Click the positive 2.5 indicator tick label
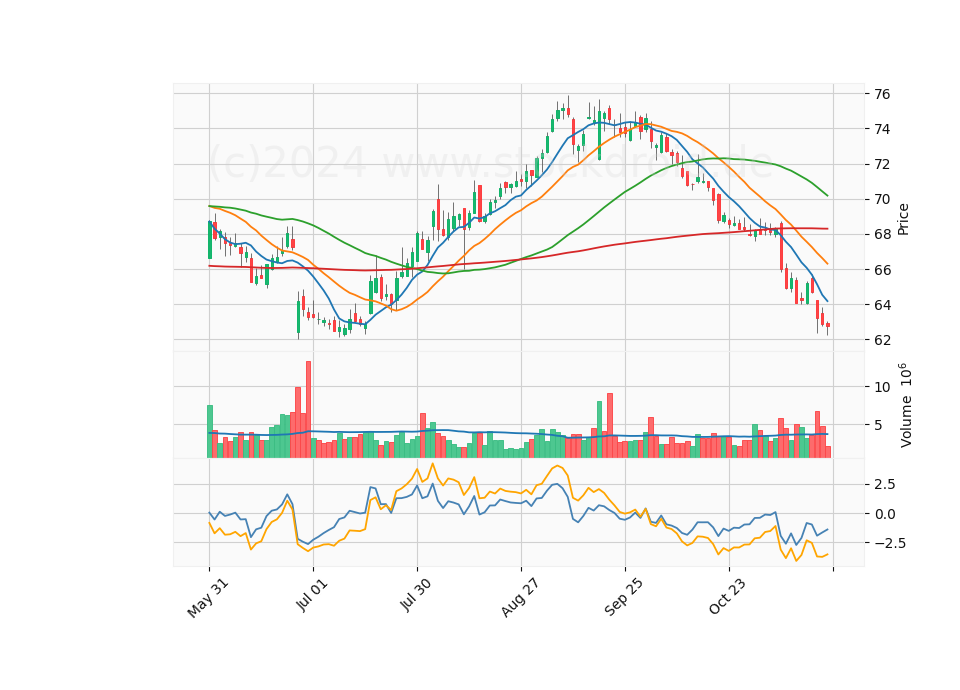The width and height of the screenshot is (960, 690). (884, 484)
